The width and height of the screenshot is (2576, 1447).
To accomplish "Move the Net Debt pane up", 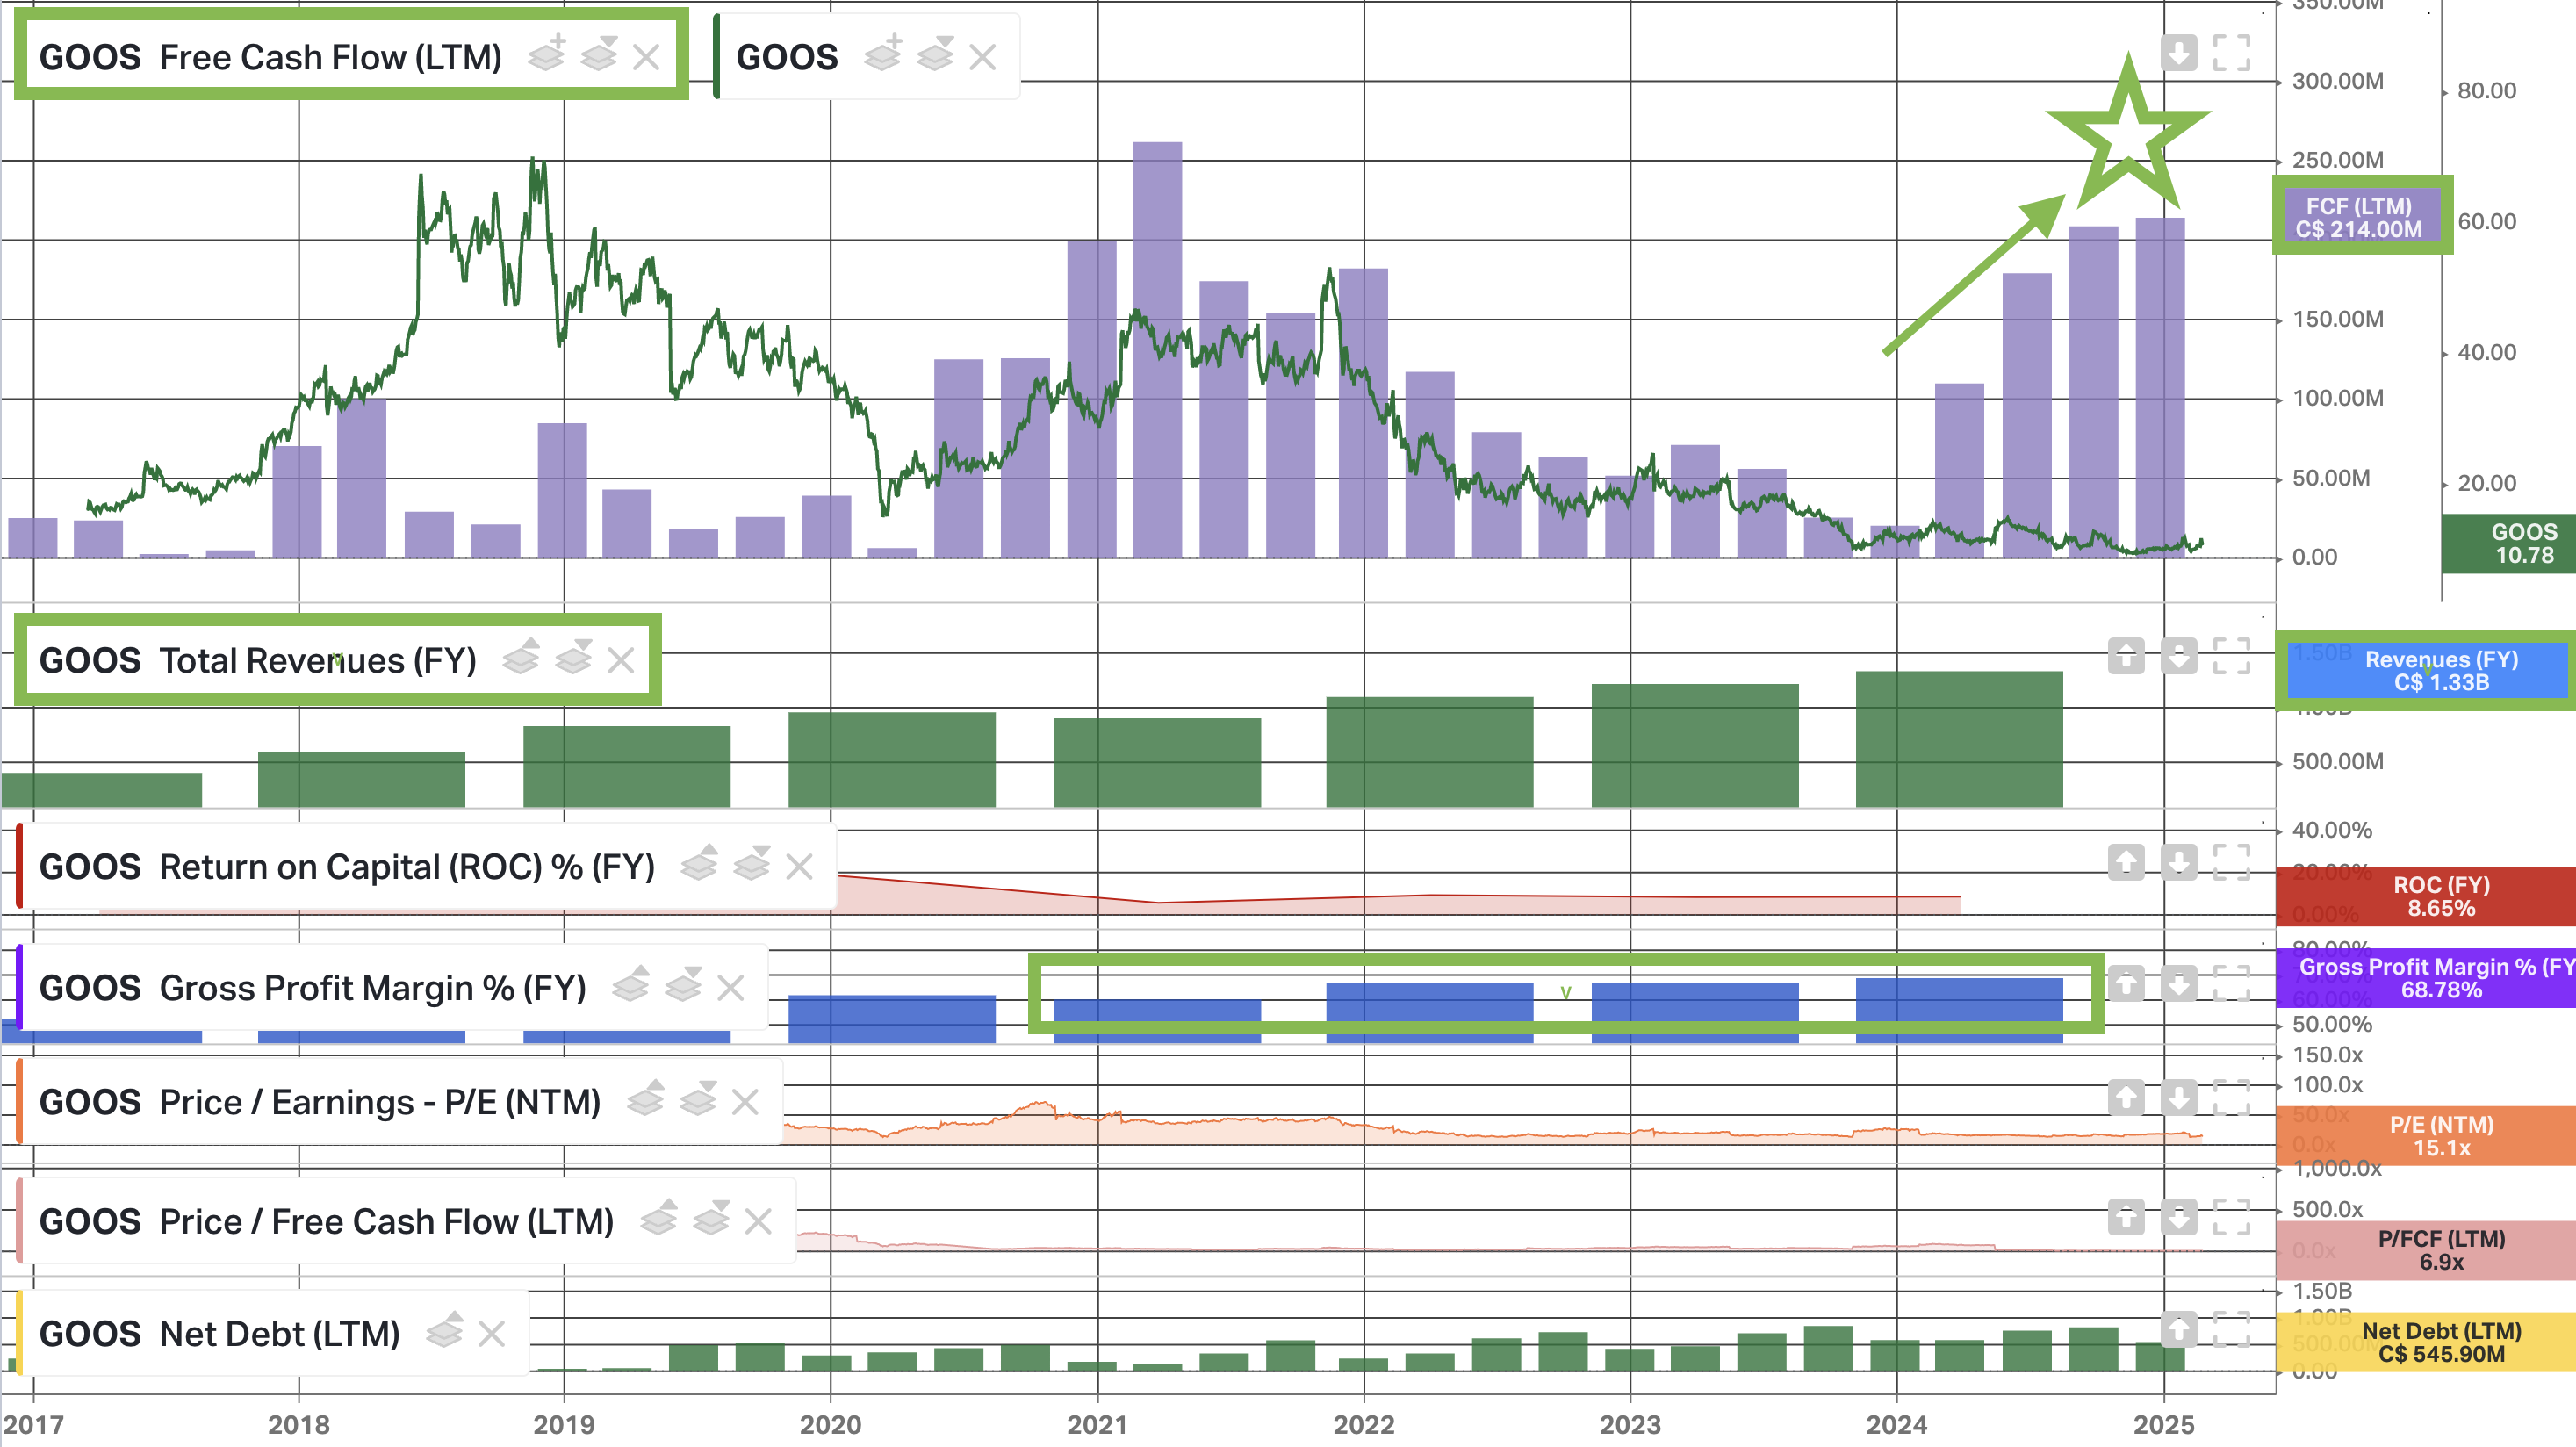I will click(2179, 1329).
